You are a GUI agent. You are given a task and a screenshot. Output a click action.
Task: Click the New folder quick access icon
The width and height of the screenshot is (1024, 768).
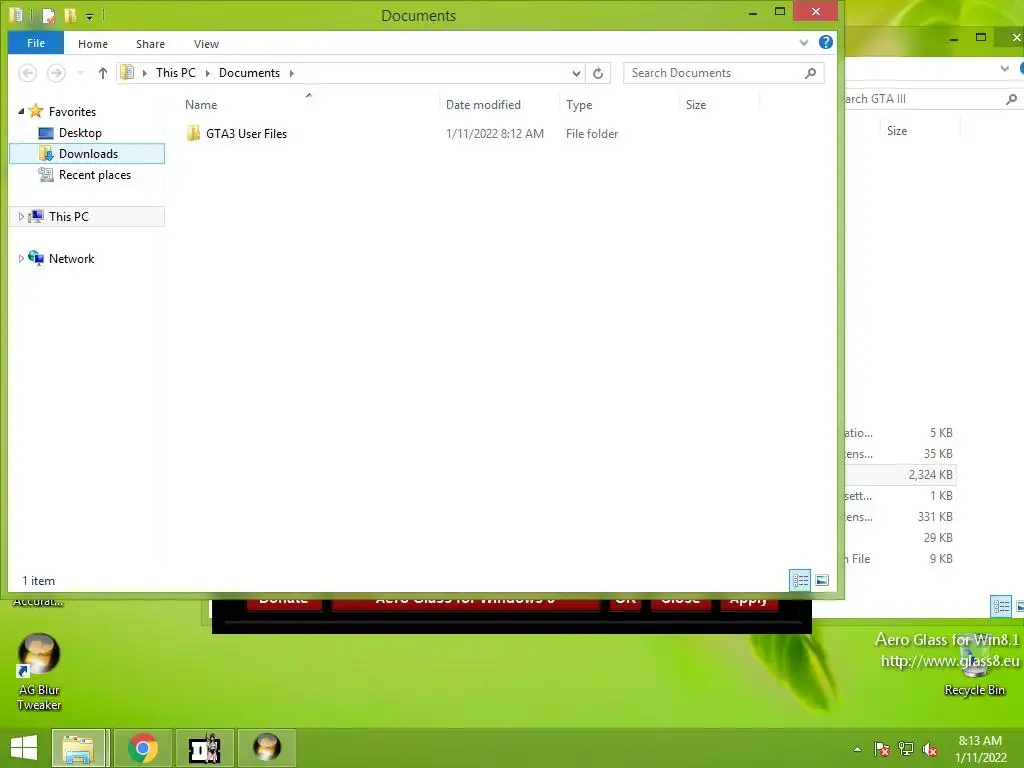[69, 15]
